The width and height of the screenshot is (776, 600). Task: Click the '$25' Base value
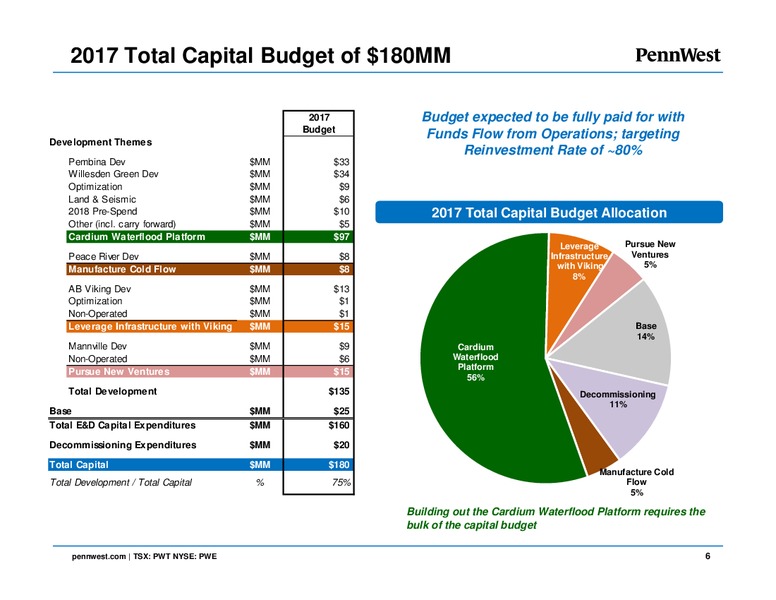click(x=341, y=411)
